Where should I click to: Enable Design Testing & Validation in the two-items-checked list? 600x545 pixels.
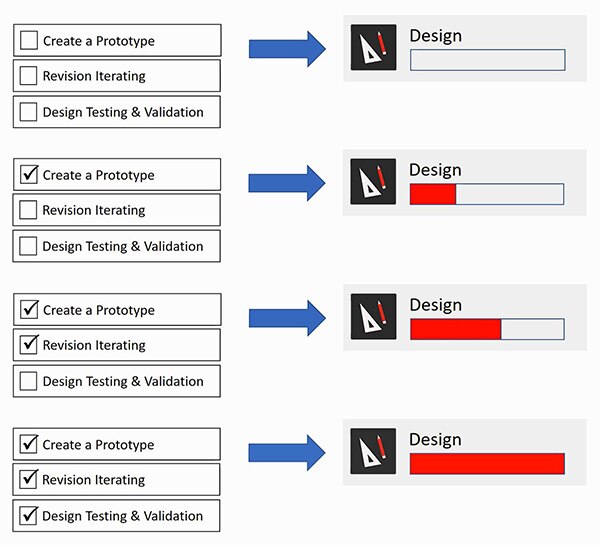click(29, 381)
